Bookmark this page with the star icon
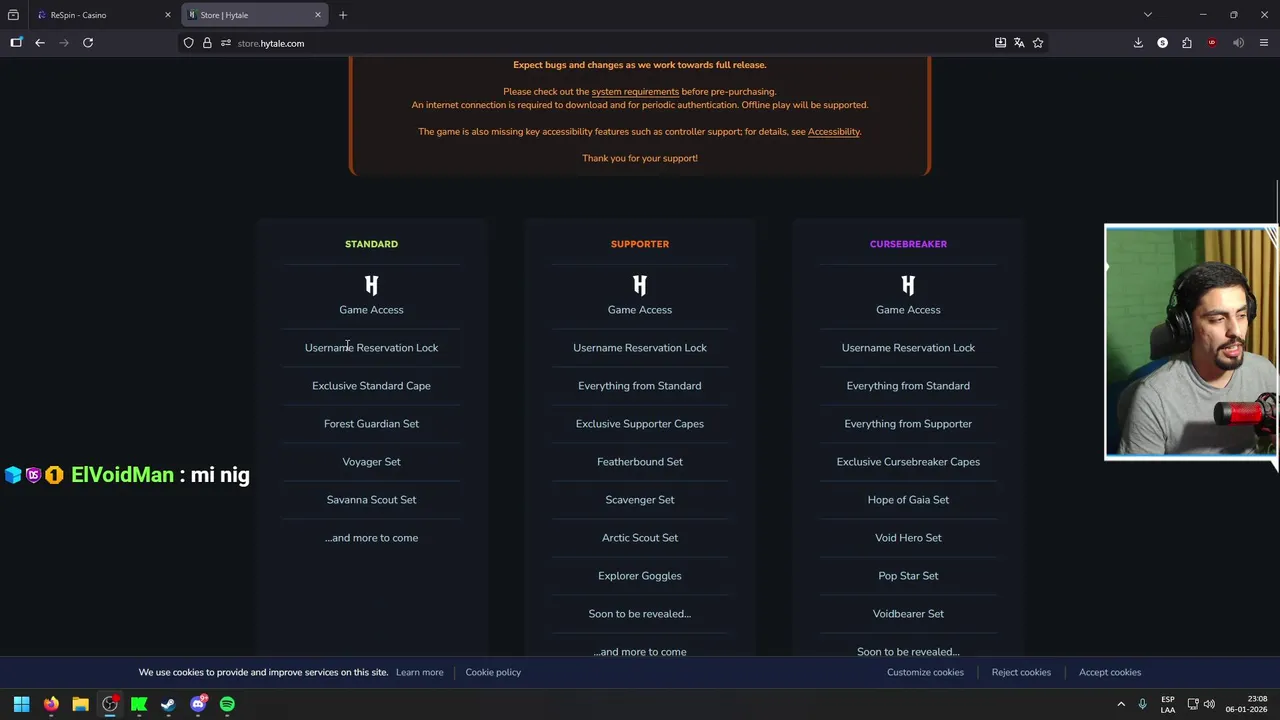 [1038, 43]
